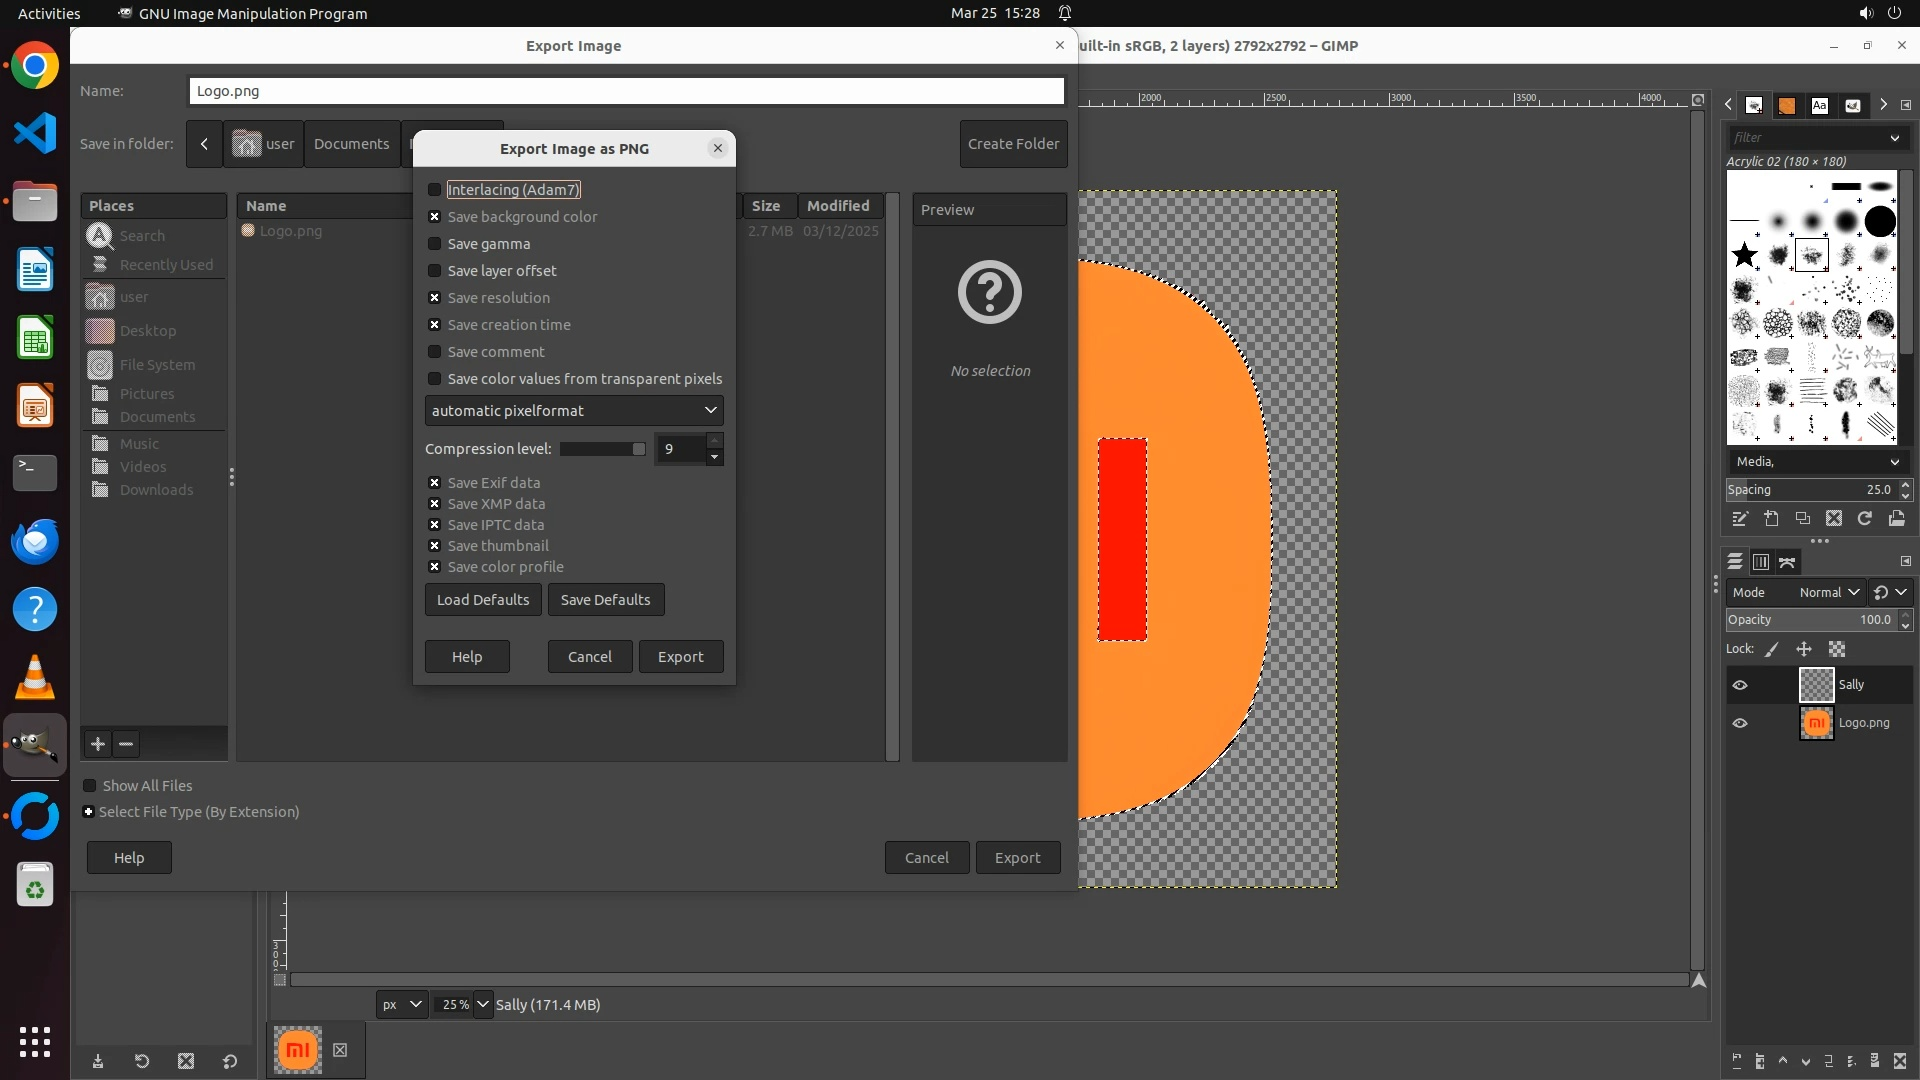Expand the layer Mode Normal dropdown
The height and width of the screenshot is (1080, 1920).
click(1829, 592)
